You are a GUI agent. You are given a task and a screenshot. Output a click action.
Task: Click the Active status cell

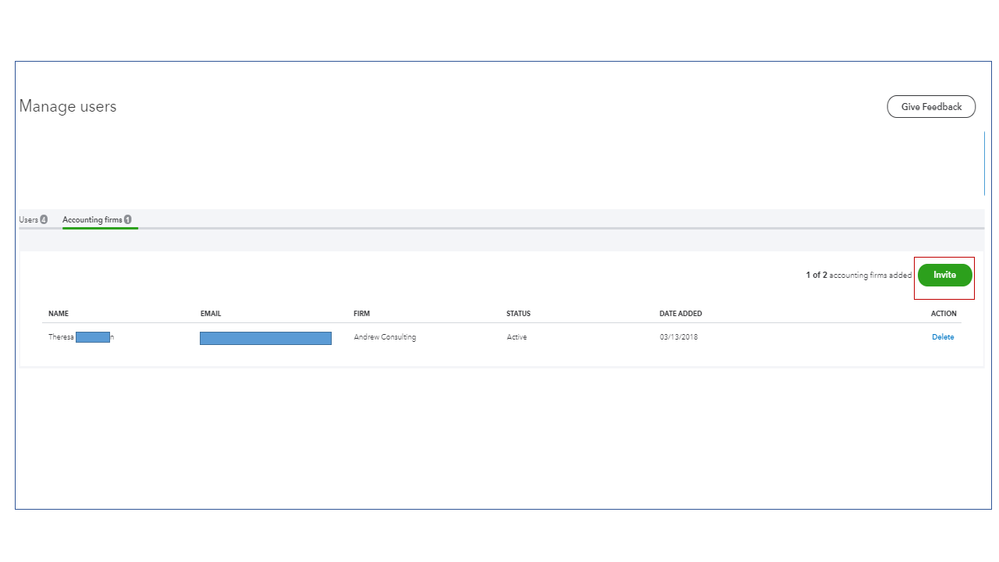click(516, 337)
